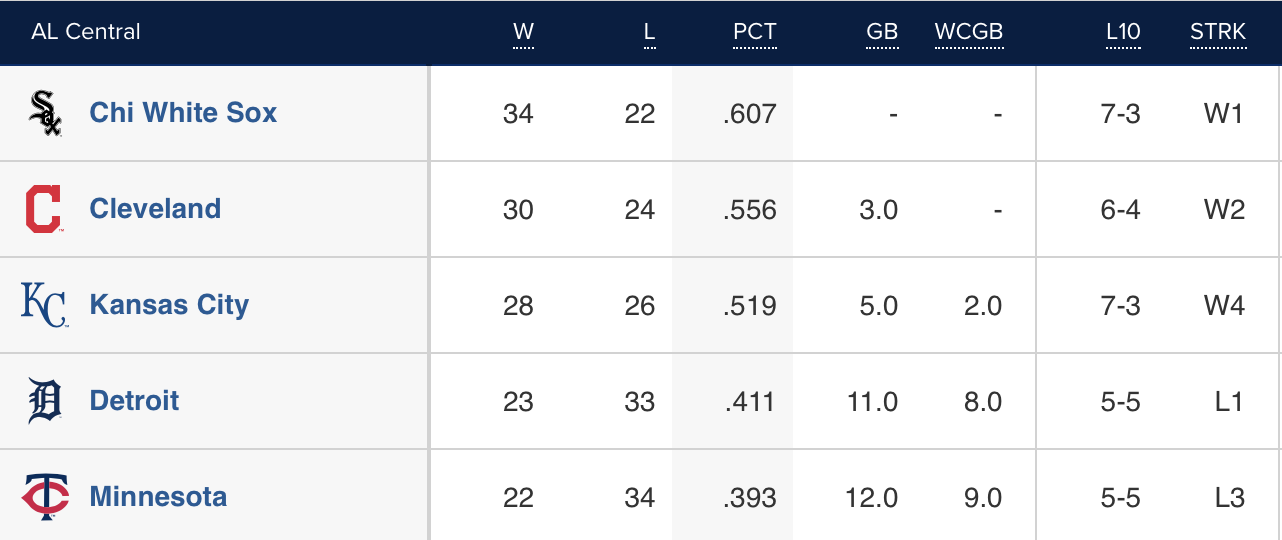Click the Chicago White Sox logo
The image size is (1282, 540).
(x=45, y=113)
